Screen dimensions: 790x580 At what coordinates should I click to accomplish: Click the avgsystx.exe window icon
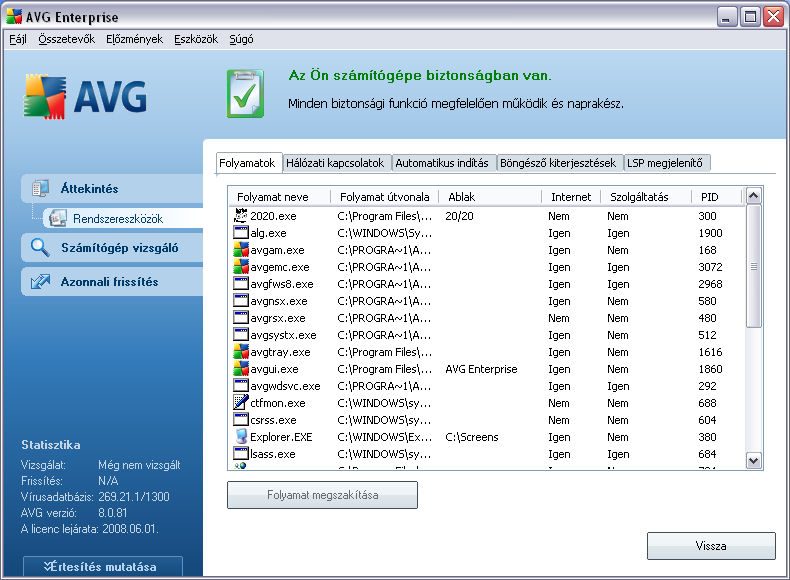coord(241,335)
